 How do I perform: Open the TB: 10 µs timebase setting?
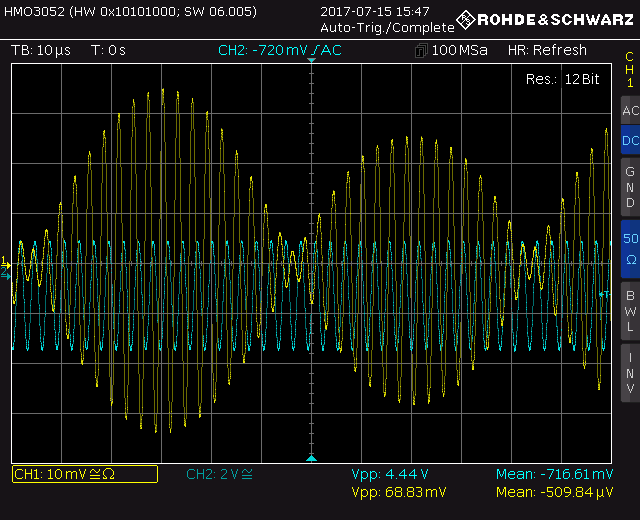point(41,51)
